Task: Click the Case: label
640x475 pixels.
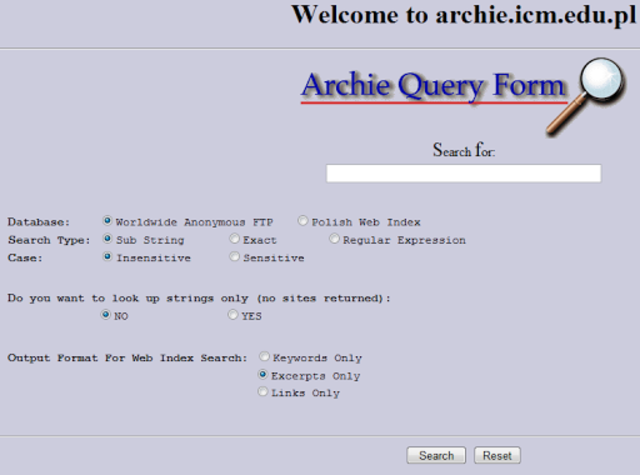Action: (x=25, y=258)
